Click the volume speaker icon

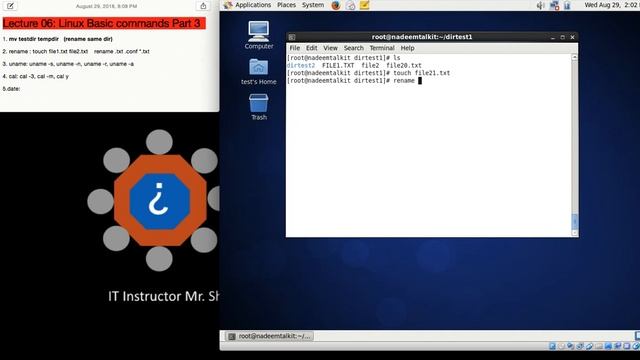540,5
